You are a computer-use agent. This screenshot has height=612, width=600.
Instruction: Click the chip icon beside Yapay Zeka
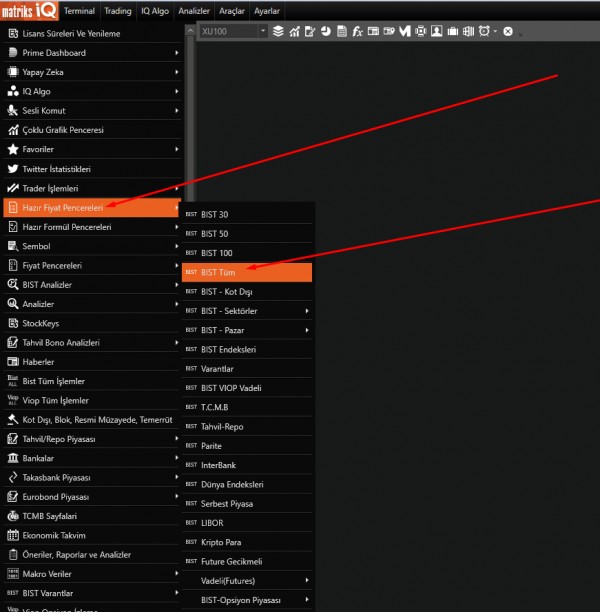click(x=13, y=72)
